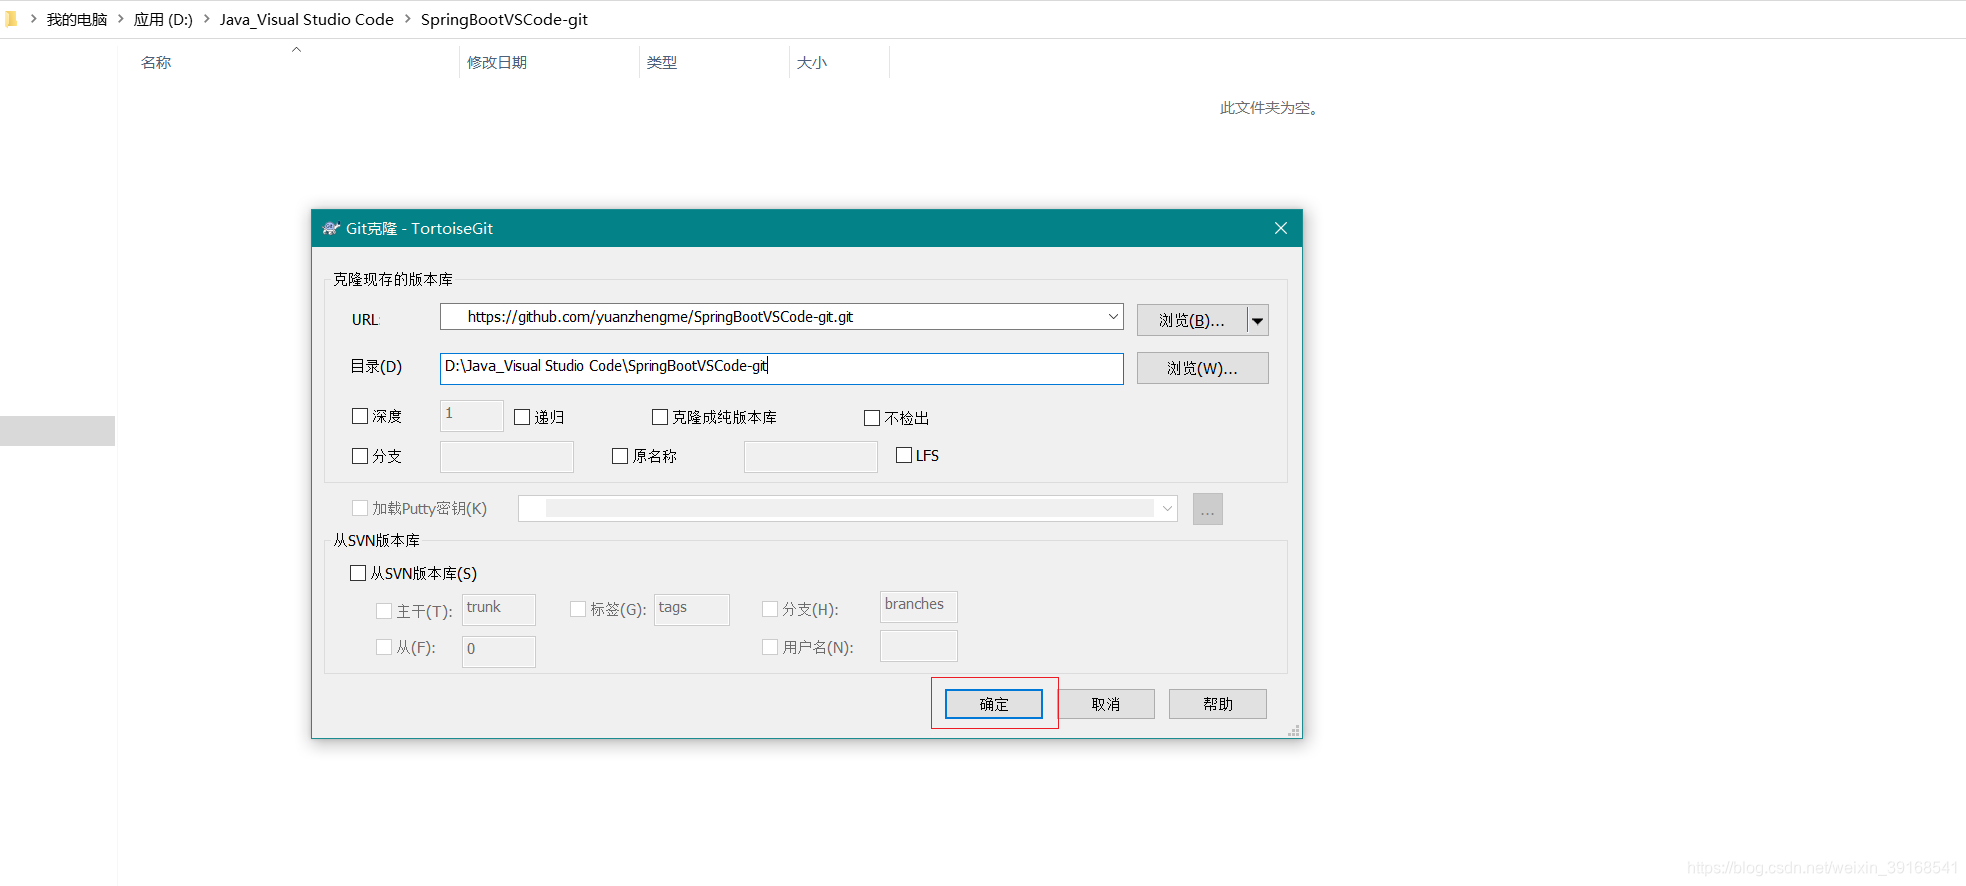Sort by 修改日期 column header
The image size is (1966, 886).
[497, 62]
